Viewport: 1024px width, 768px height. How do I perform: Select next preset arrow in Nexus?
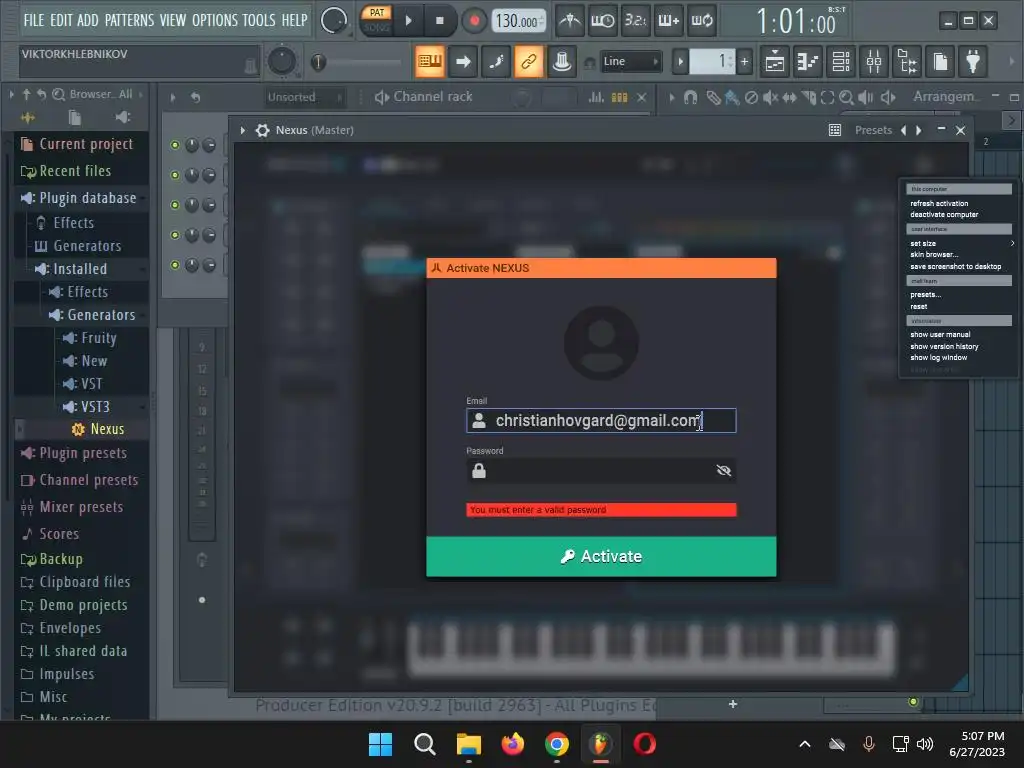(919, 130)
